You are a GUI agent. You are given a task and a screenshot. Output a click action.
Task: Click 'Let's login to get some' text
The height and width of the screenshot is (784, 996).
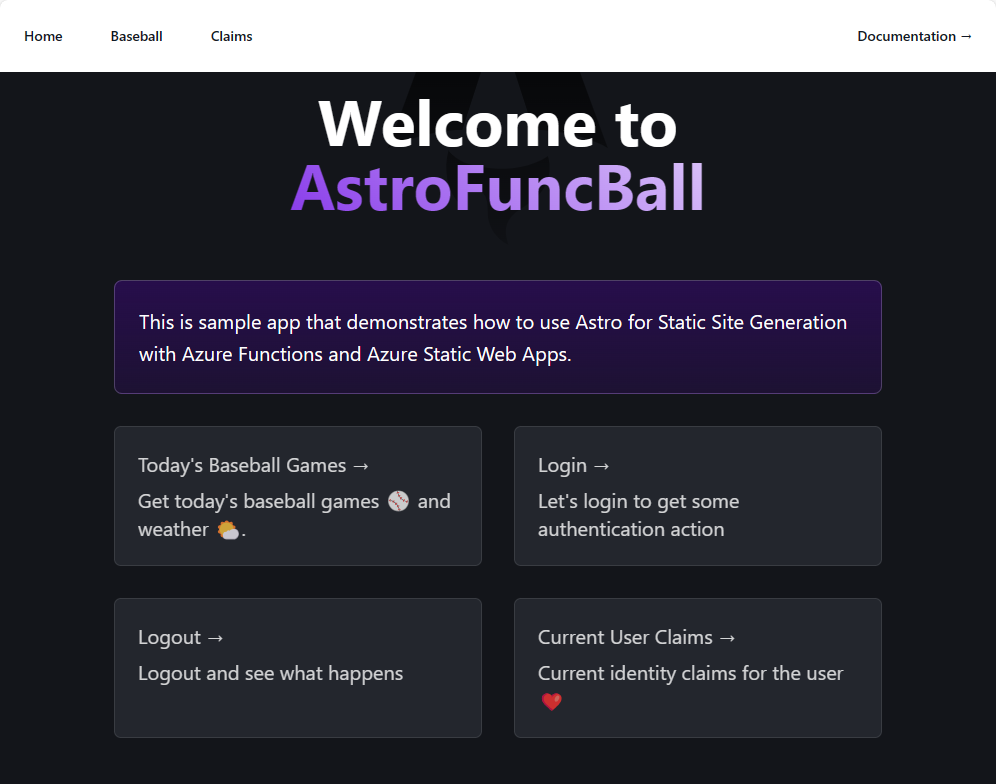point(638,501)
